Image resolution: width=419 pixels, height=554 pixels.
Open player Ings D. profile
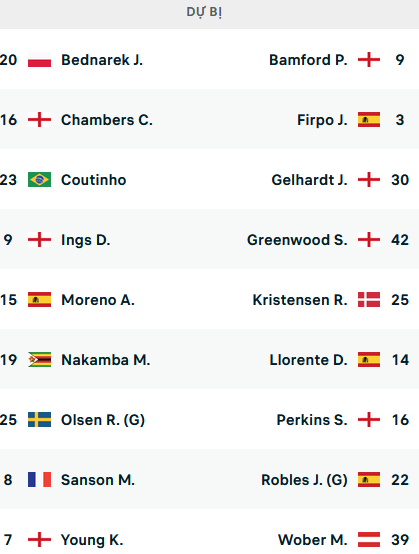coord(85,240)
